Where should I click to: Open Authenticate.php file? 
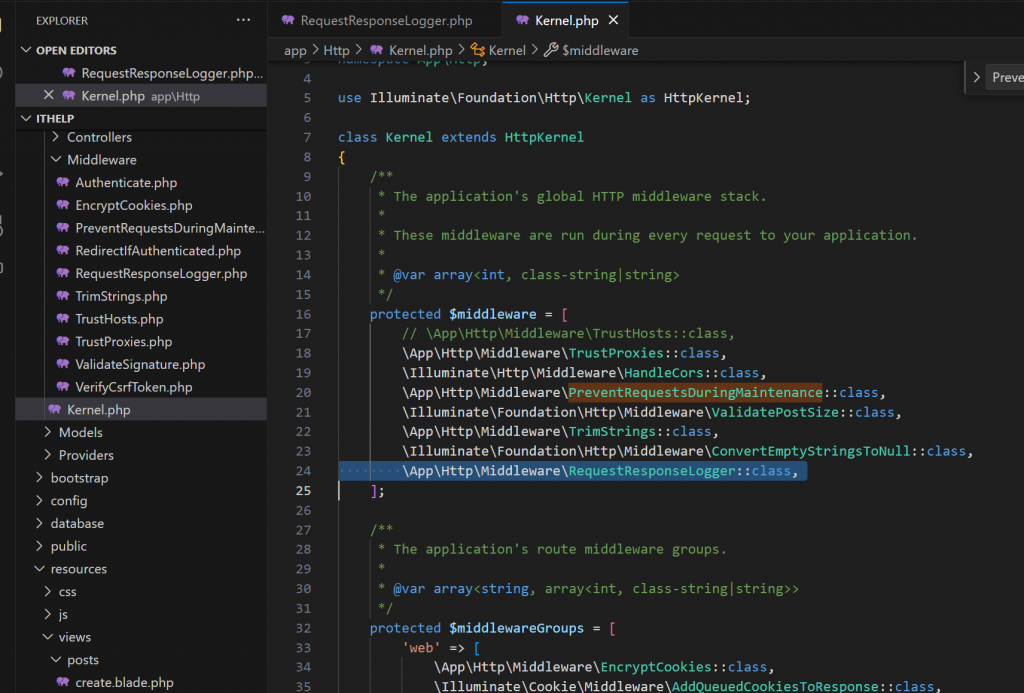click(x=126, y=183)
